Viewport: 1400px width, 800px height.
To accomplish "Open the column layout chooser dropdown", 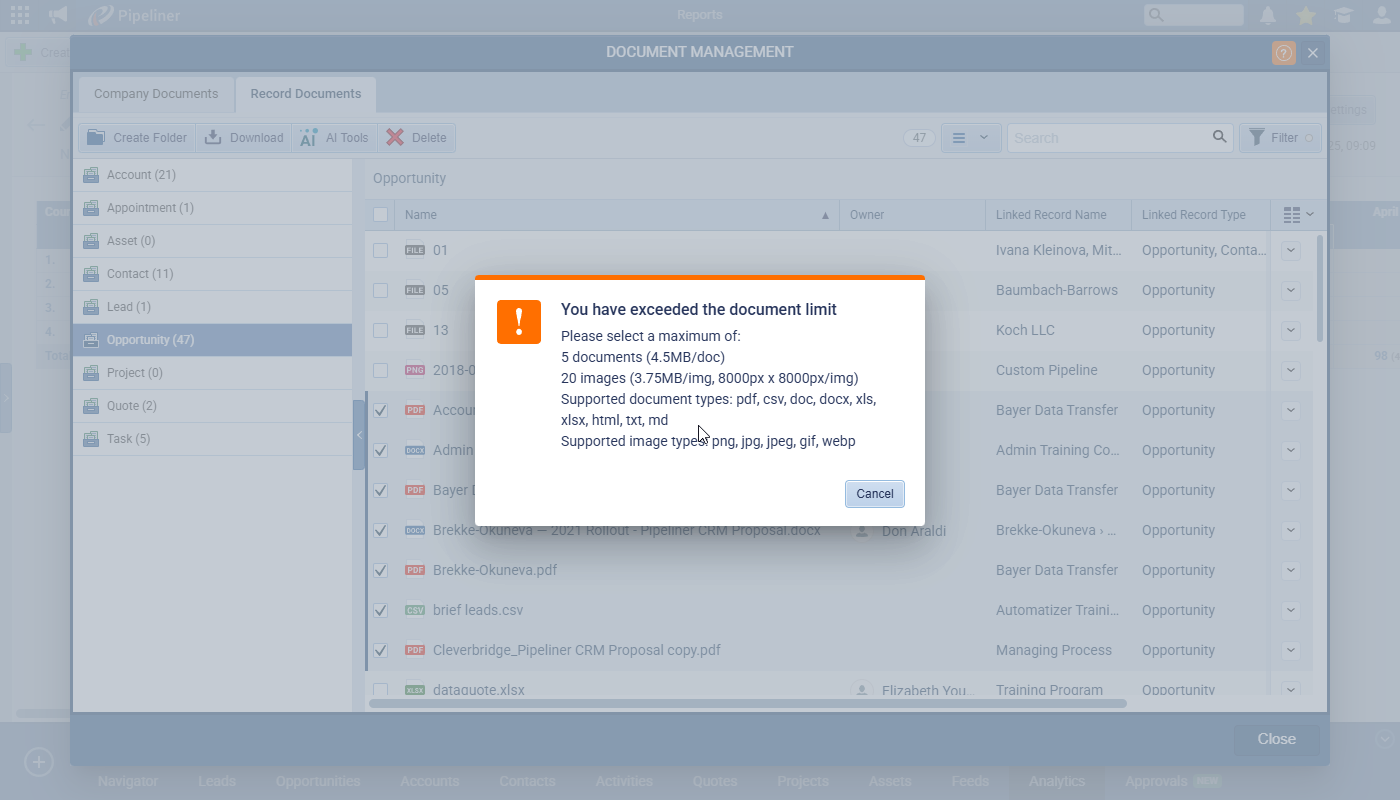I will coord(1298,214).
